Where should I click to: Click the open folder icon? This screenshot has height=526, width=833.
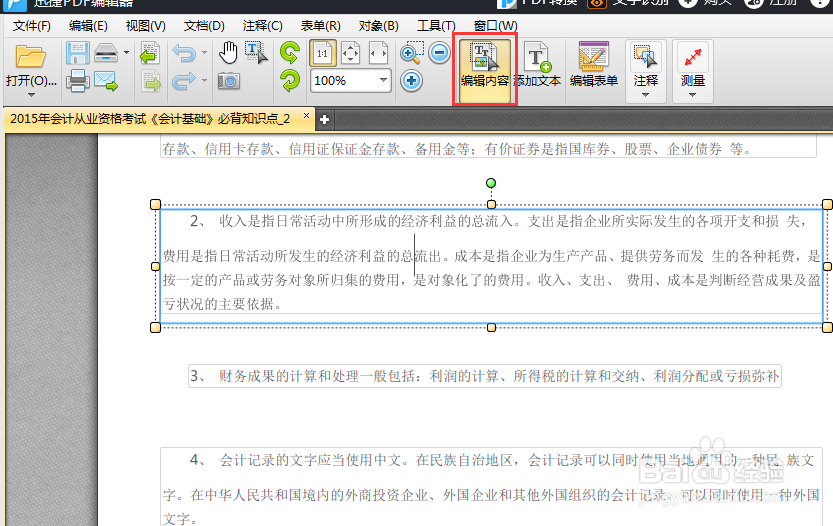pos(31,56)
